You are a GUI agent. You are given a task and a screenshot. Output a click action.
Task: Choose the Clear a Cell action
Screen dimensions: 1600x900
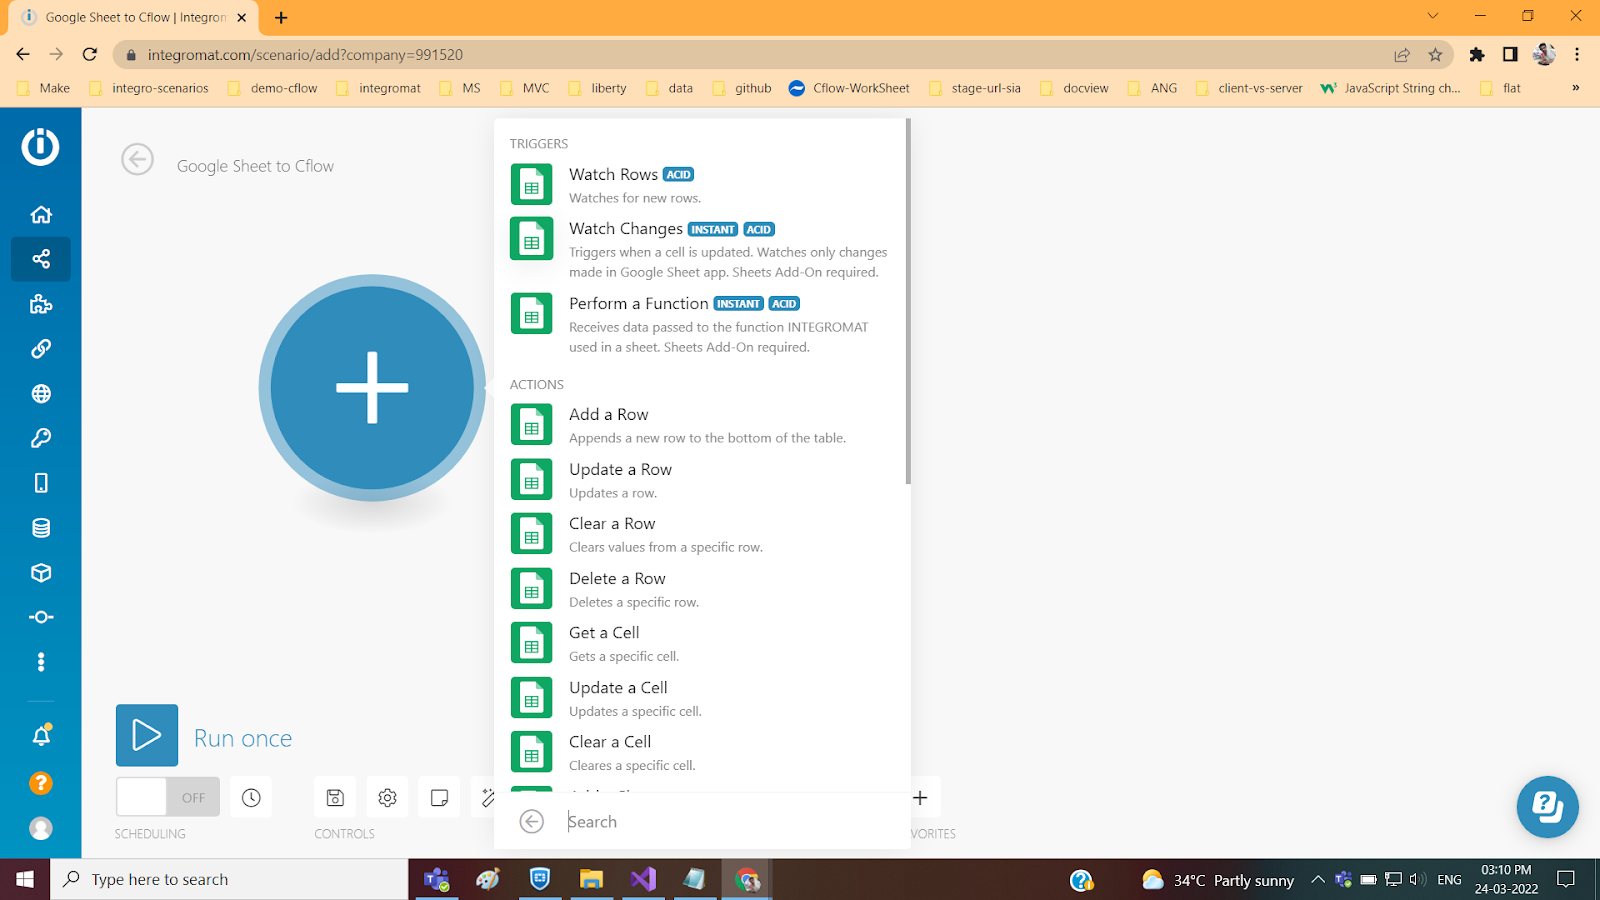[x=700, y=752]
